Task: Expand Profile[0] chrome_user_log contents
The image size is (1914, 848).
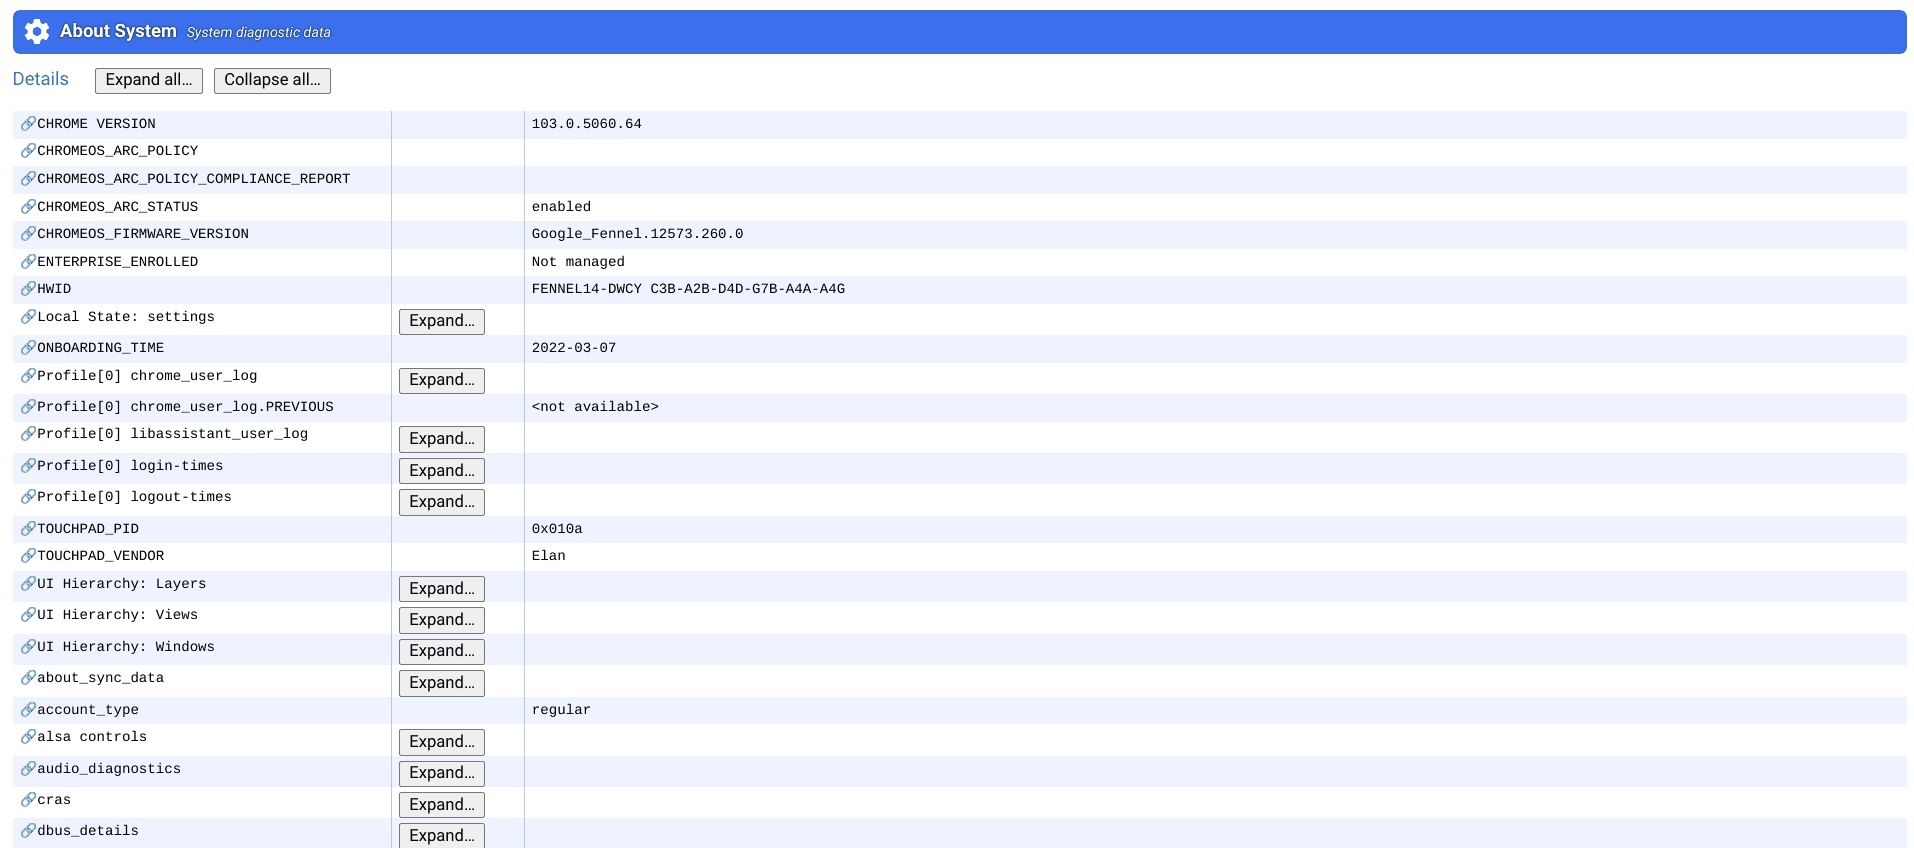Action: coord(442,380)
